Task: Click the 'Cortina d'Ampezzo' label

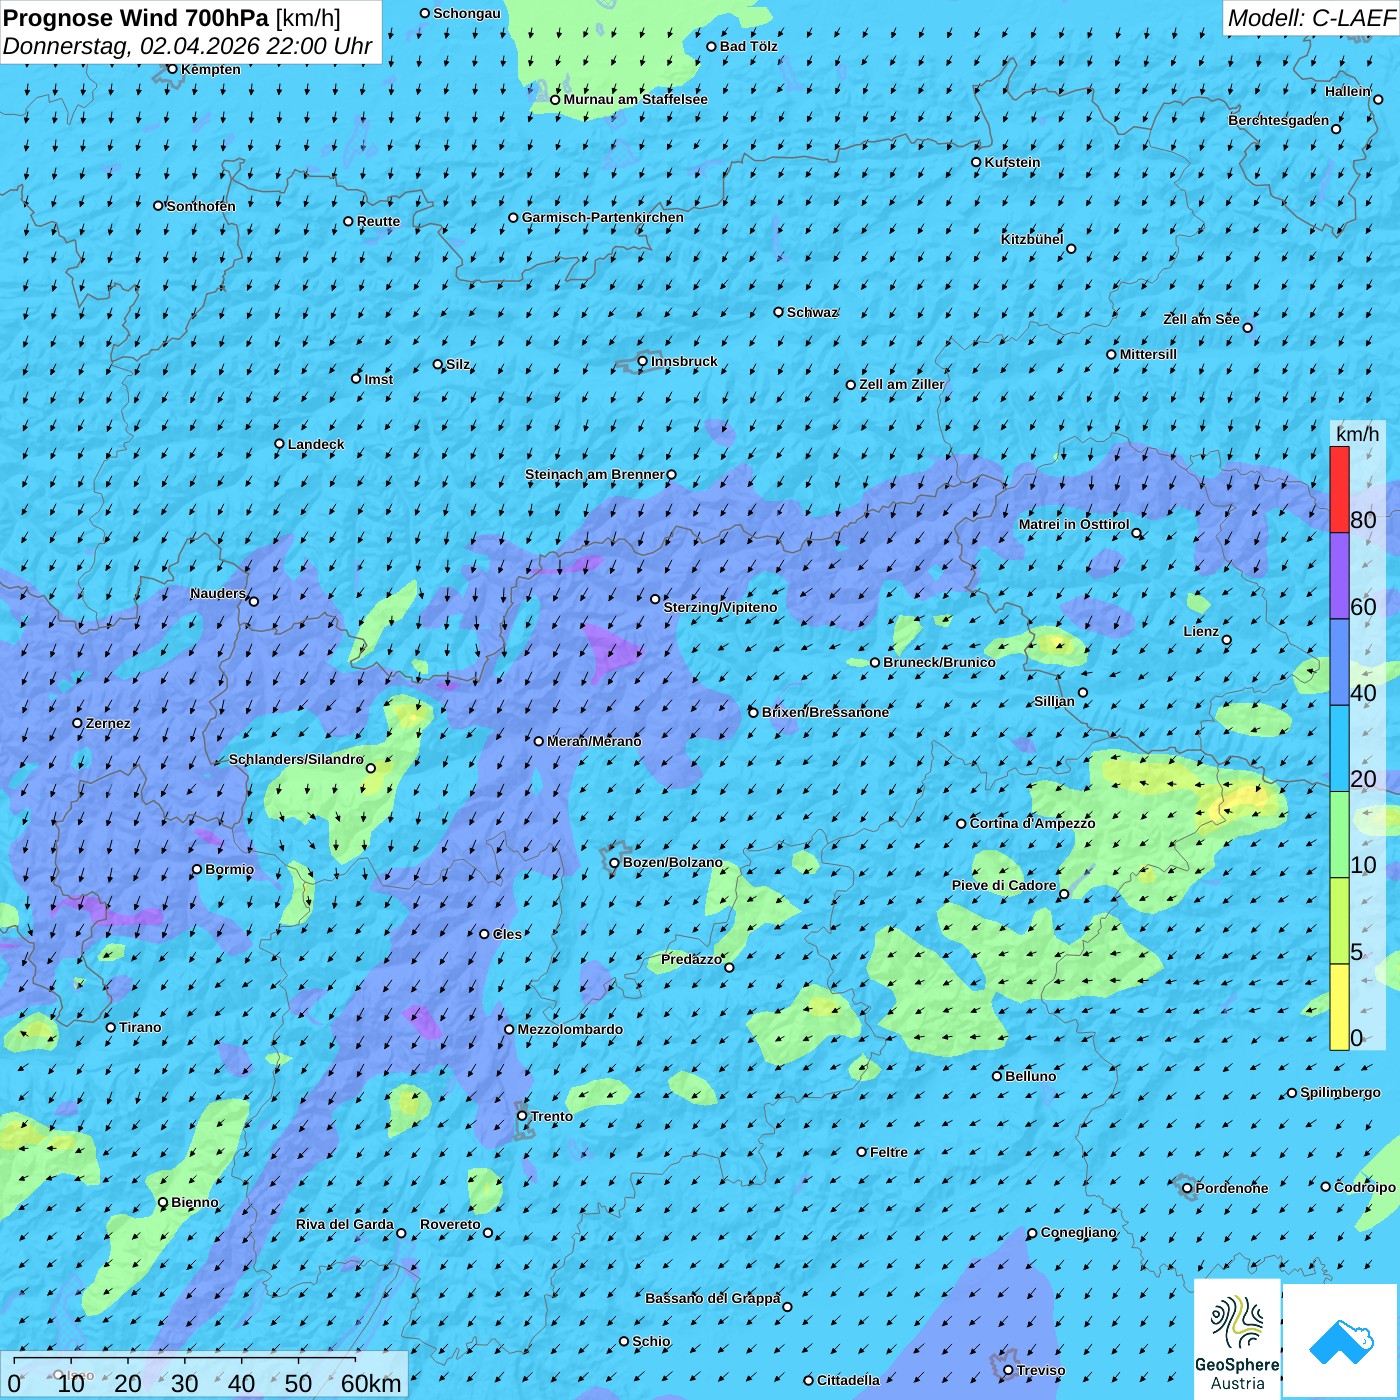Action: pyautogui.click(x=1032, y=823)
